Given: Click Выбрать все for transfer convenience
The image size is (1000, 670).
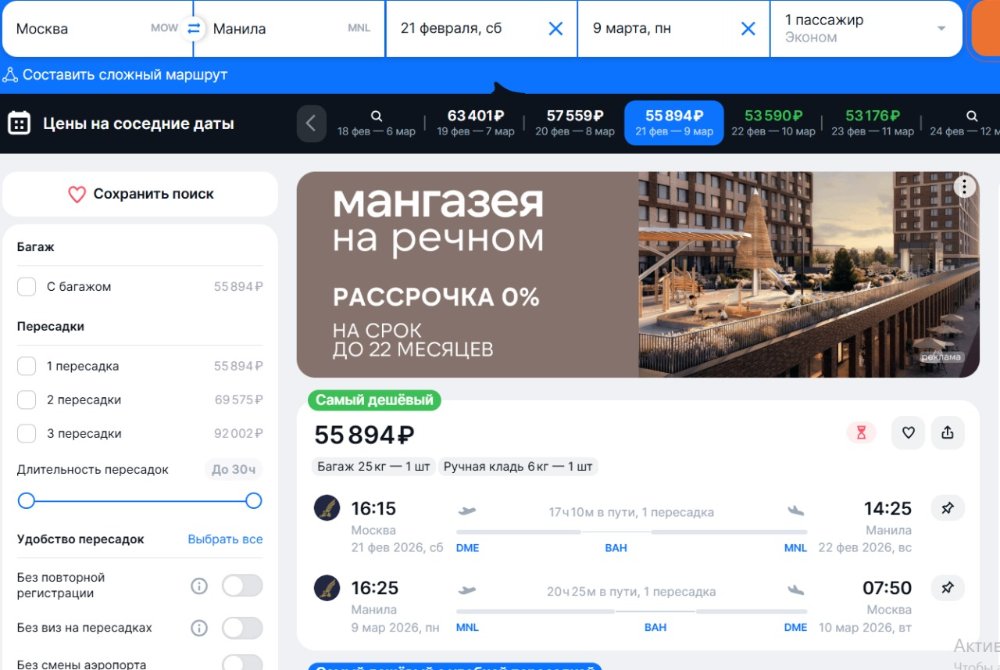Looking at the screenshot, I should click(x=225, y=539).
